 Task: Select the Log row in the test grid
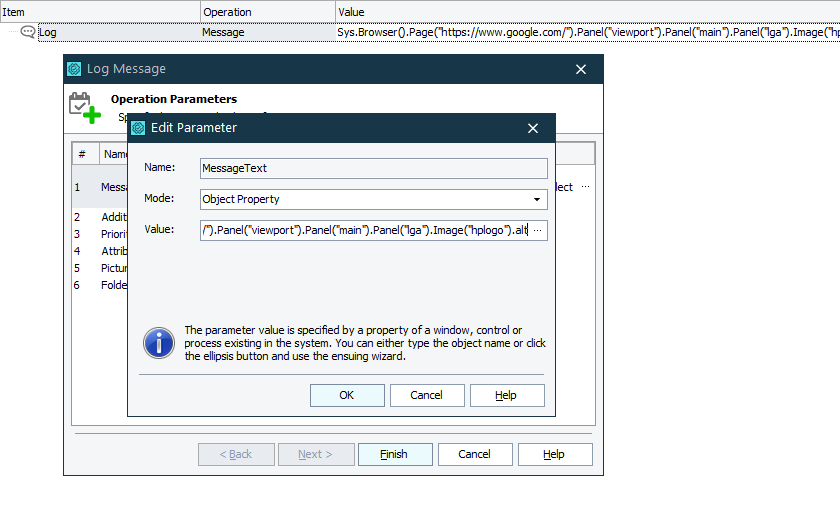120,32
